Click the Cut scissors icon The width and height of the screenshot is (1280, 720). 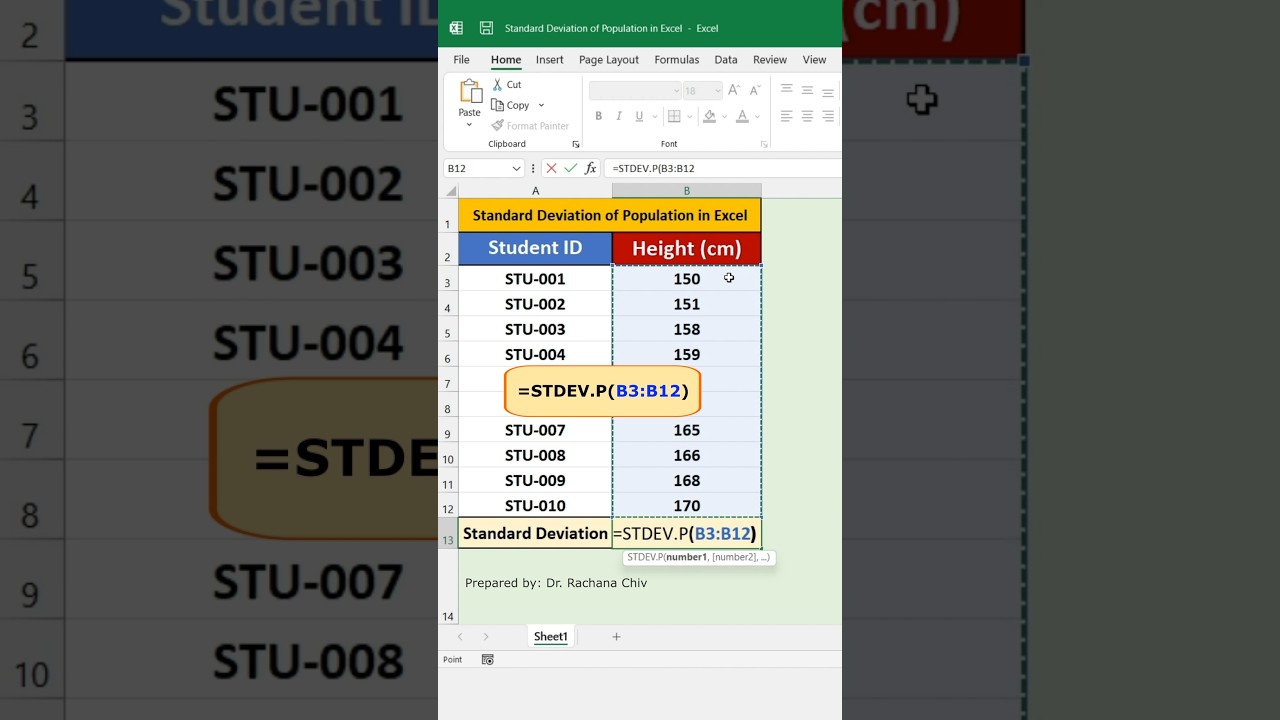coord(497,85)
